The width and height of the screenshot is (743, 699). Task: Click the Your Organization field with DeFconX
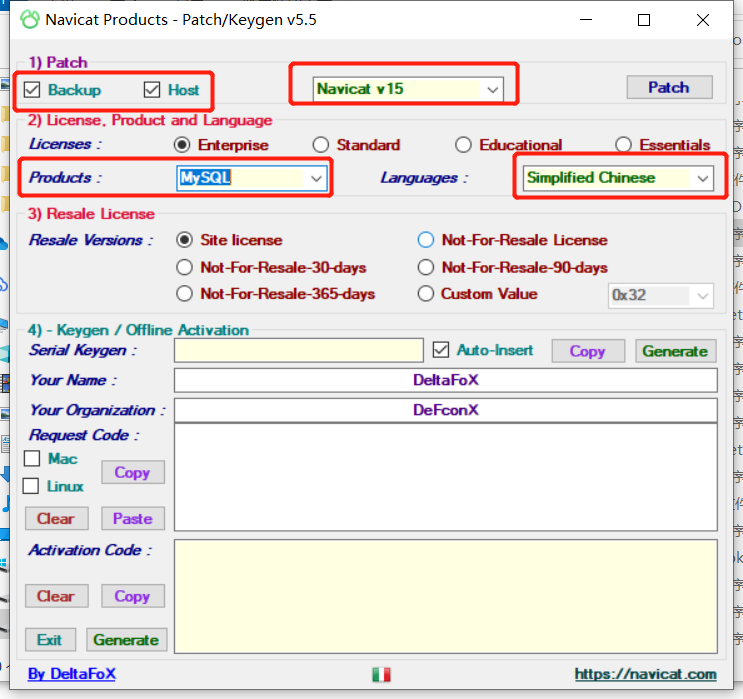(x=445, y=410)
